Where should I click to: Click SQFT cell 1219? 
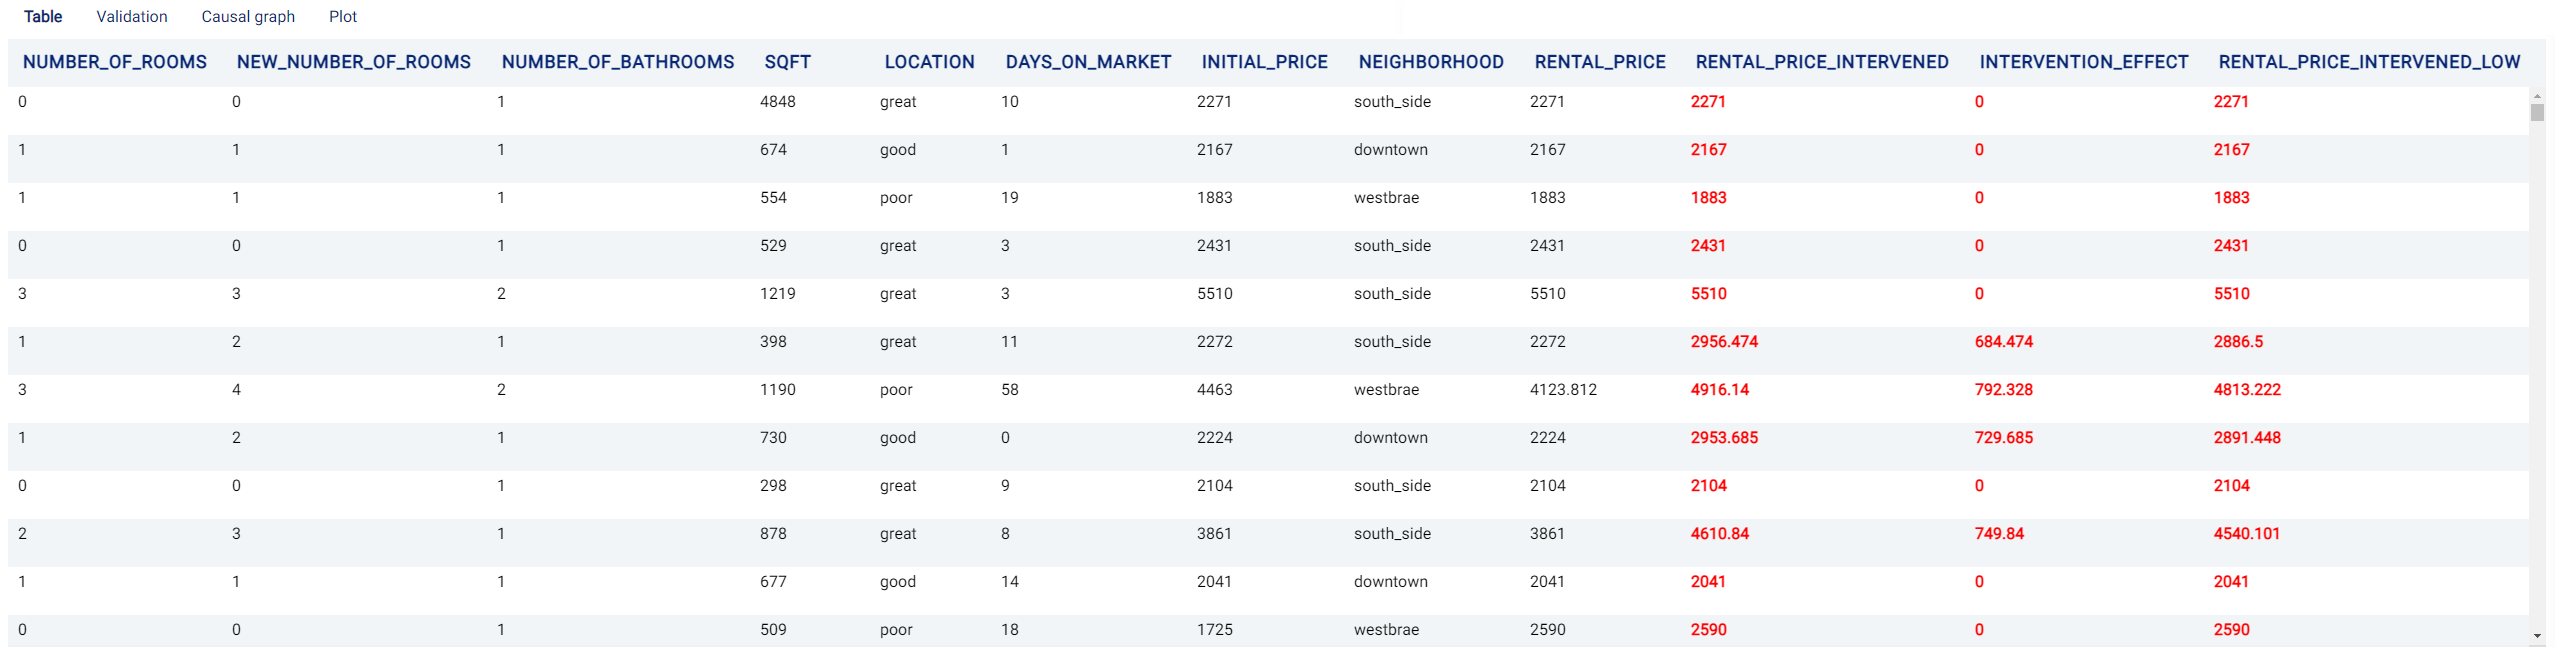(778, 294)
